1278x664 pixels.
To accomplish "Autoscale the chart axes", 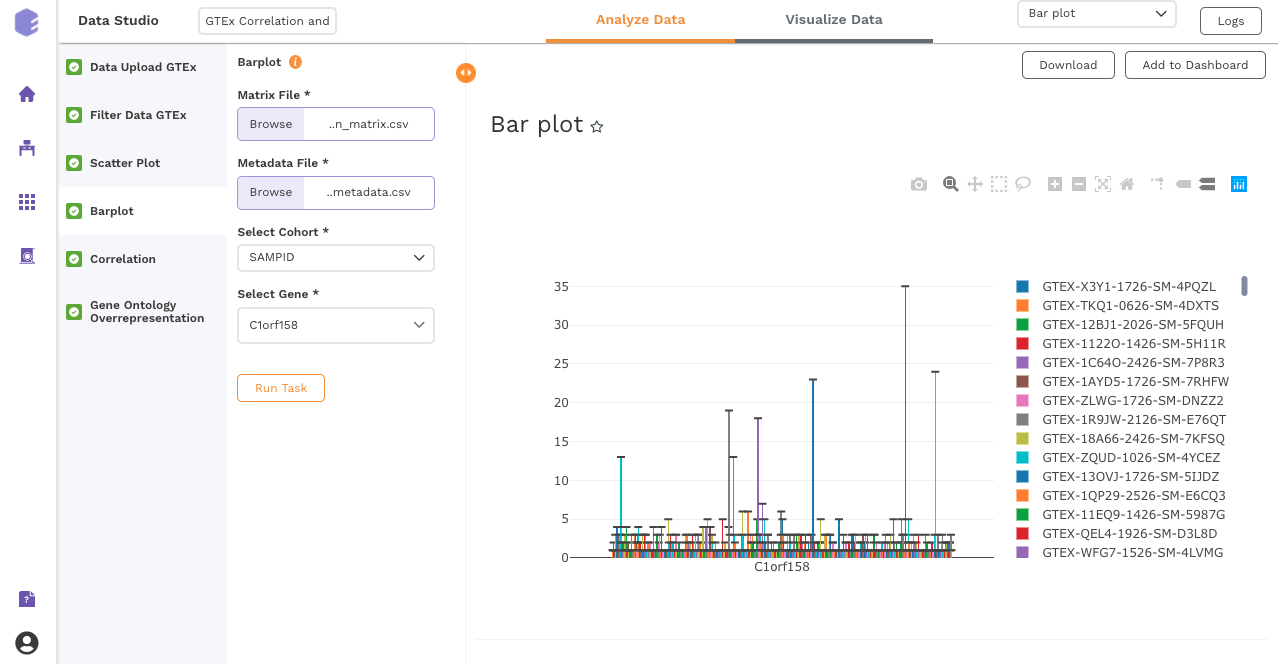I will [x=1102, y=184].
